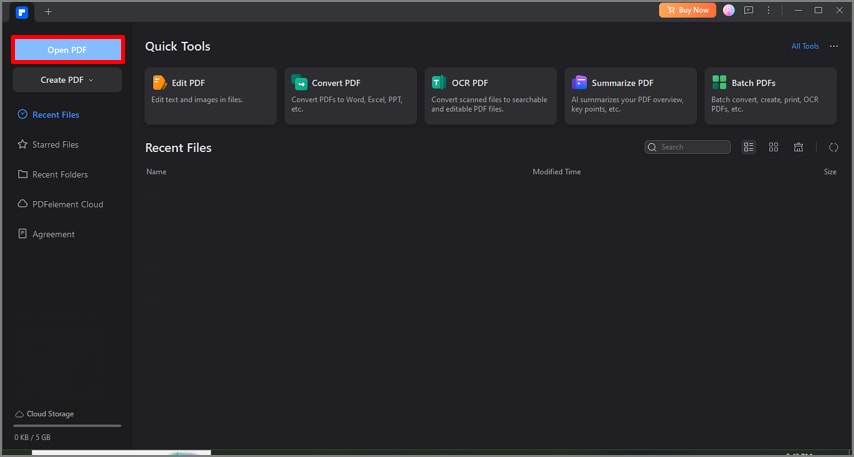The height and width of the screenshot is (457, 854).
Task: Switch to list view layout
Action: (x=748, y=147)
